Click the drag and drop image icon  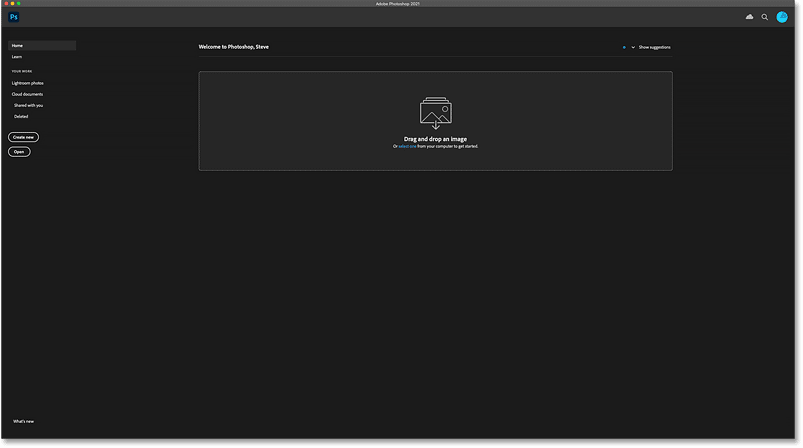435,113
